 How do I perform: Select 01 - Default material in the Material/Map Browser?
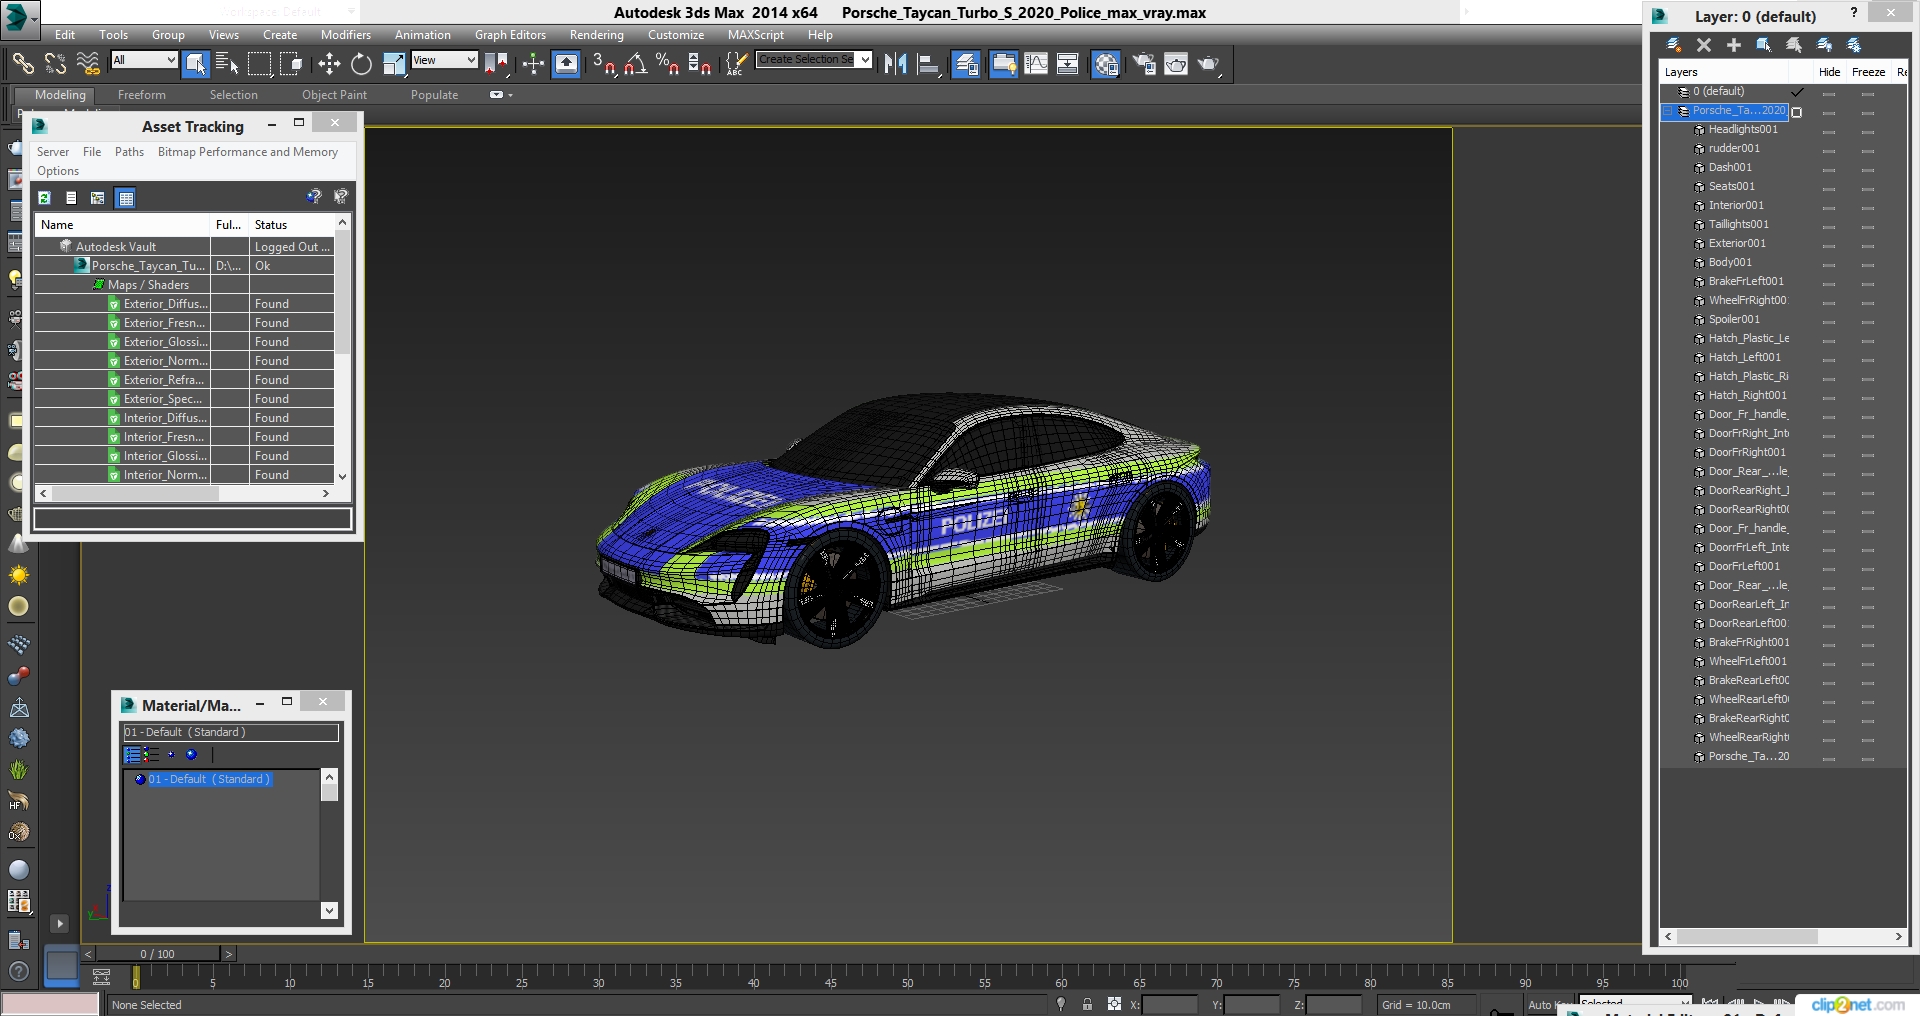[x=209, y=779]
